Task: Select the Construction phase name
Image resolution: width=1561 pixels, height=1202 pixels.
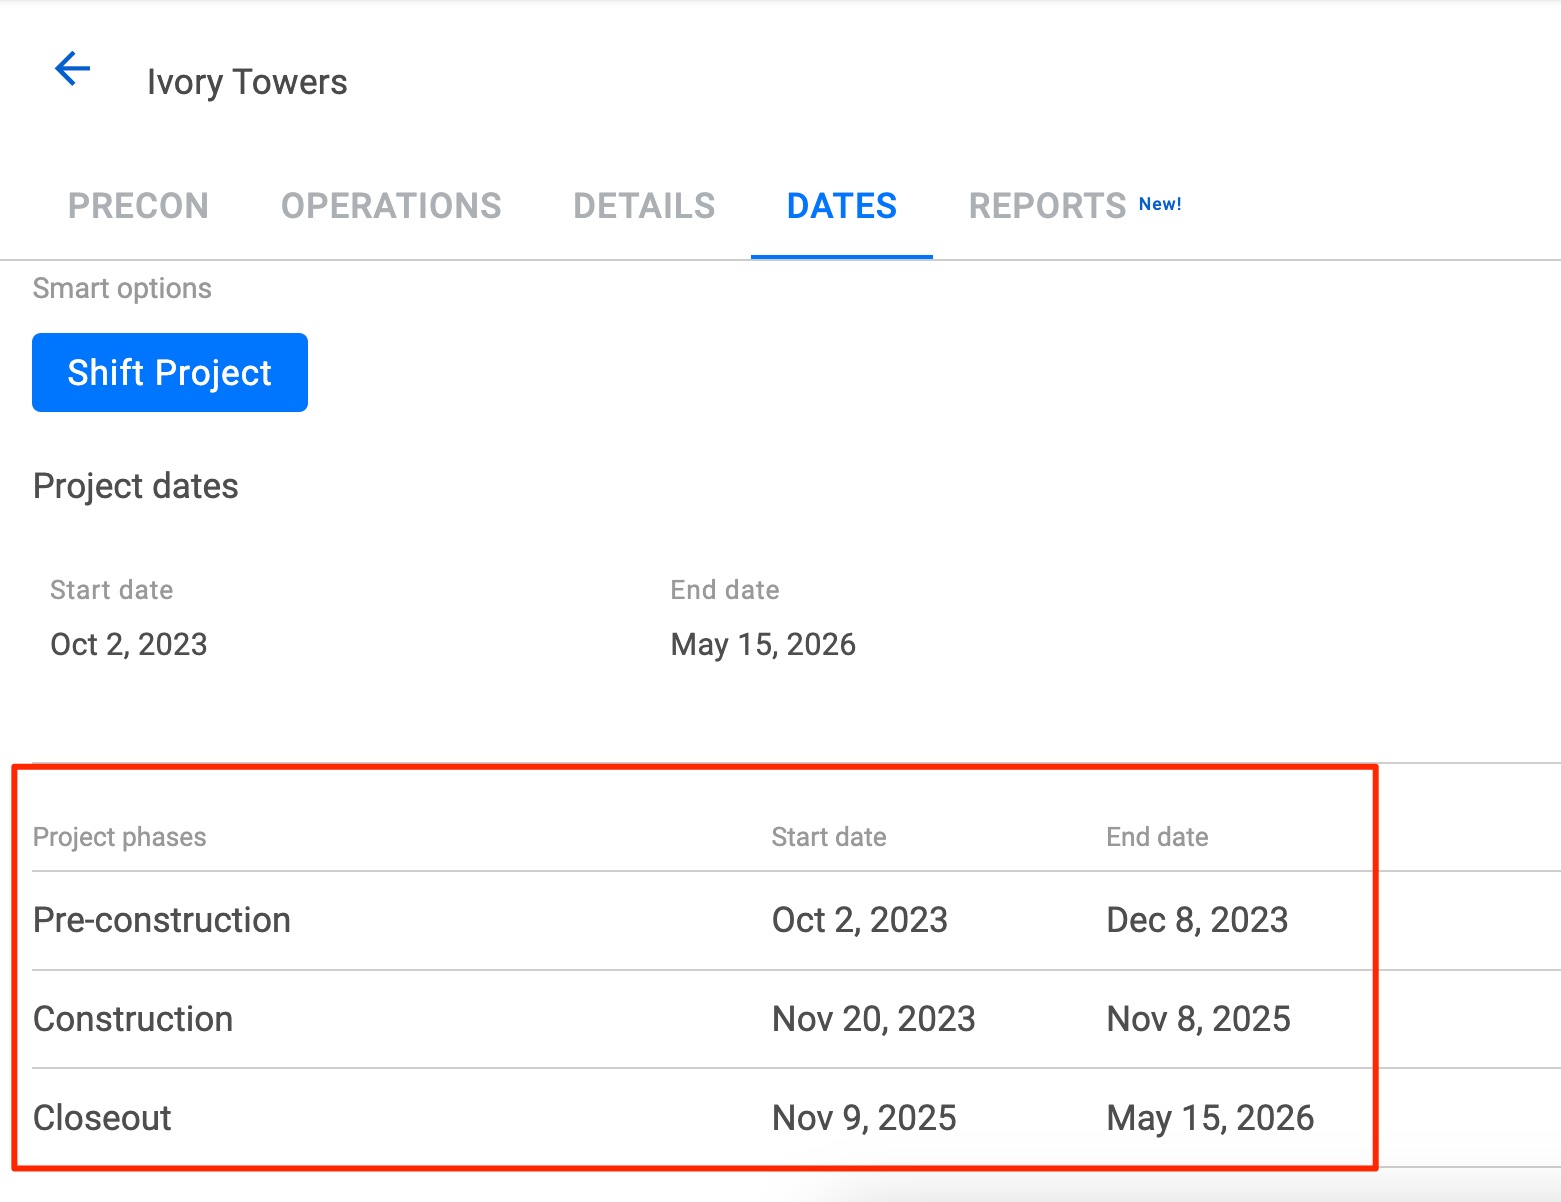Action: coord(133,1019)
